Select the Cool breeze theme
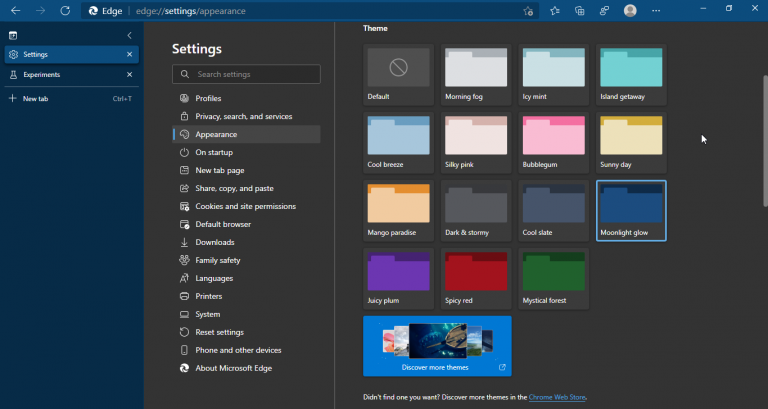The height and width of the screenshot is (409, 768). (398, 143)
